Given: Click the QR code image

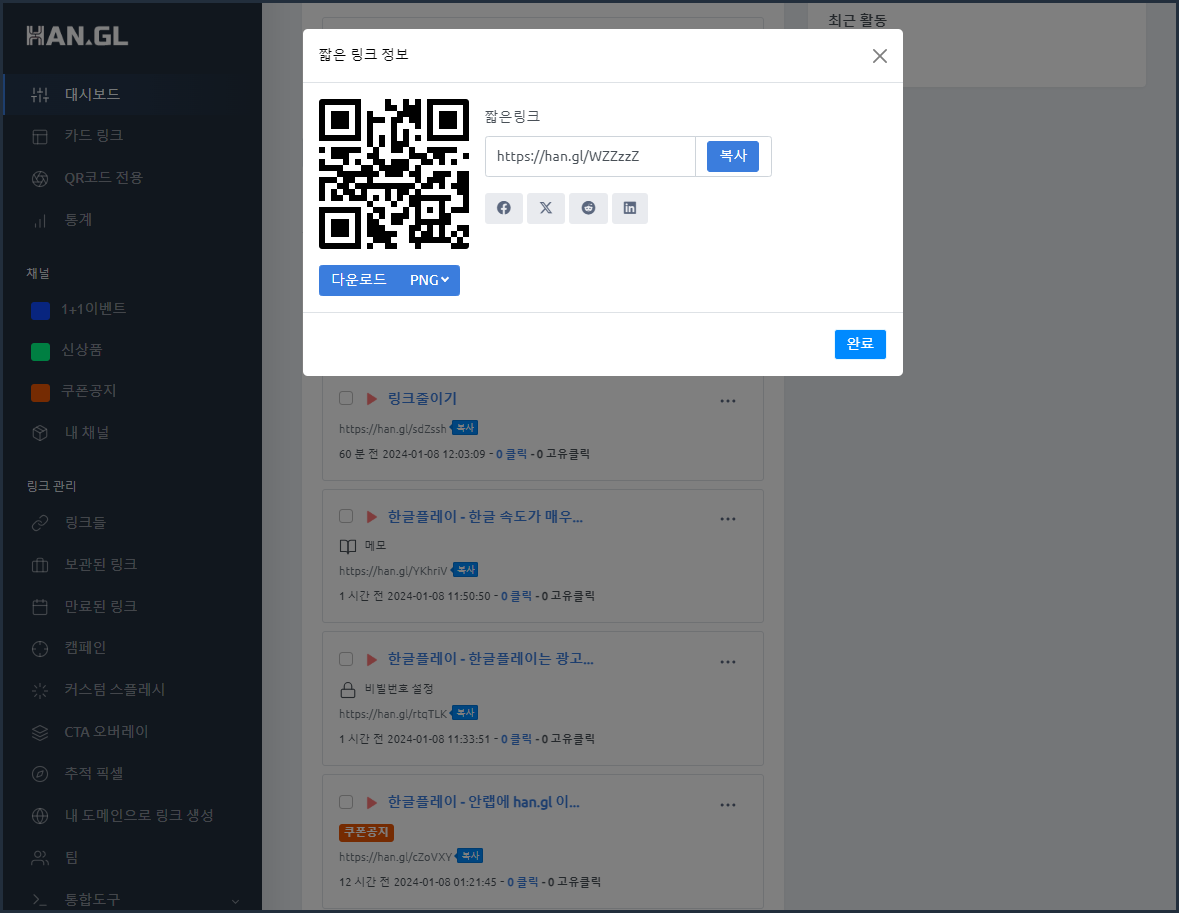Looking at the screenshot, I should (394, 174).
